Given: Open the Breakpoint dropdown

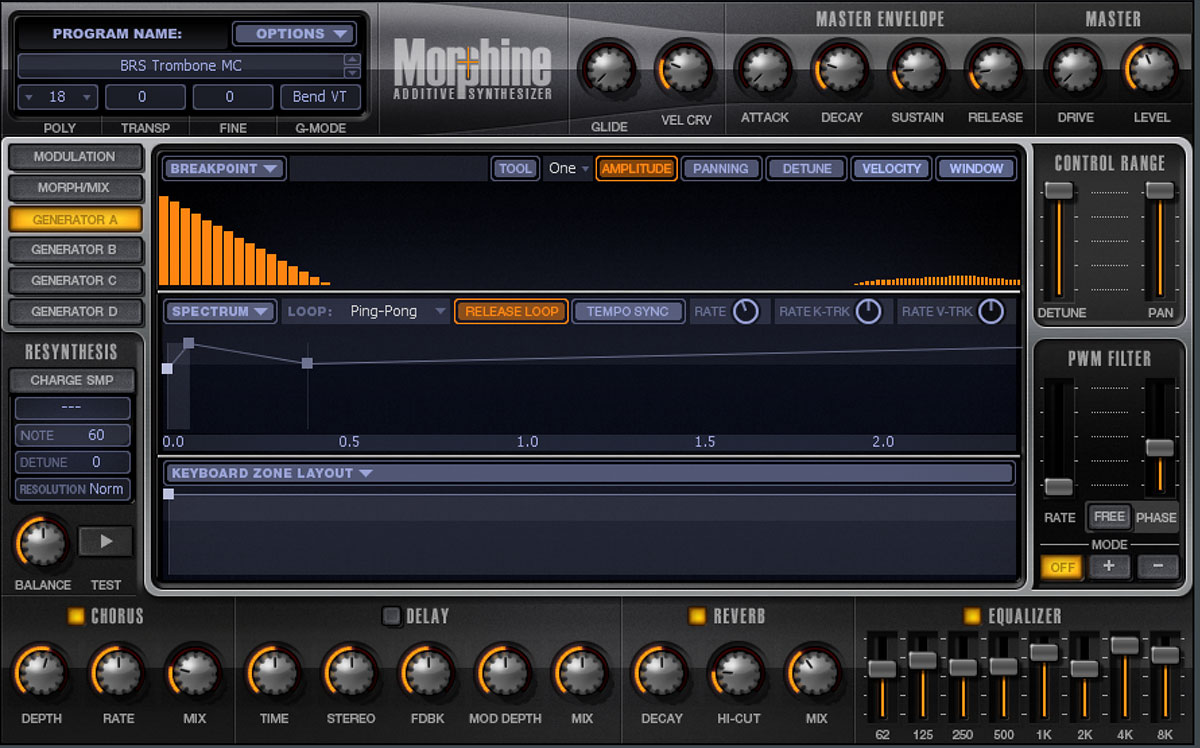Looking at the screenshot, I should 225,168.
